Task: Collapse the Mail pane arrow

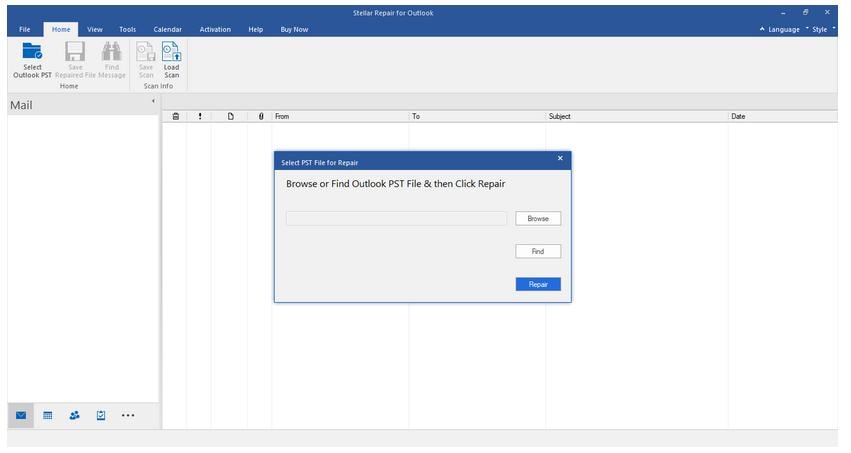Action: pos(153,101)
